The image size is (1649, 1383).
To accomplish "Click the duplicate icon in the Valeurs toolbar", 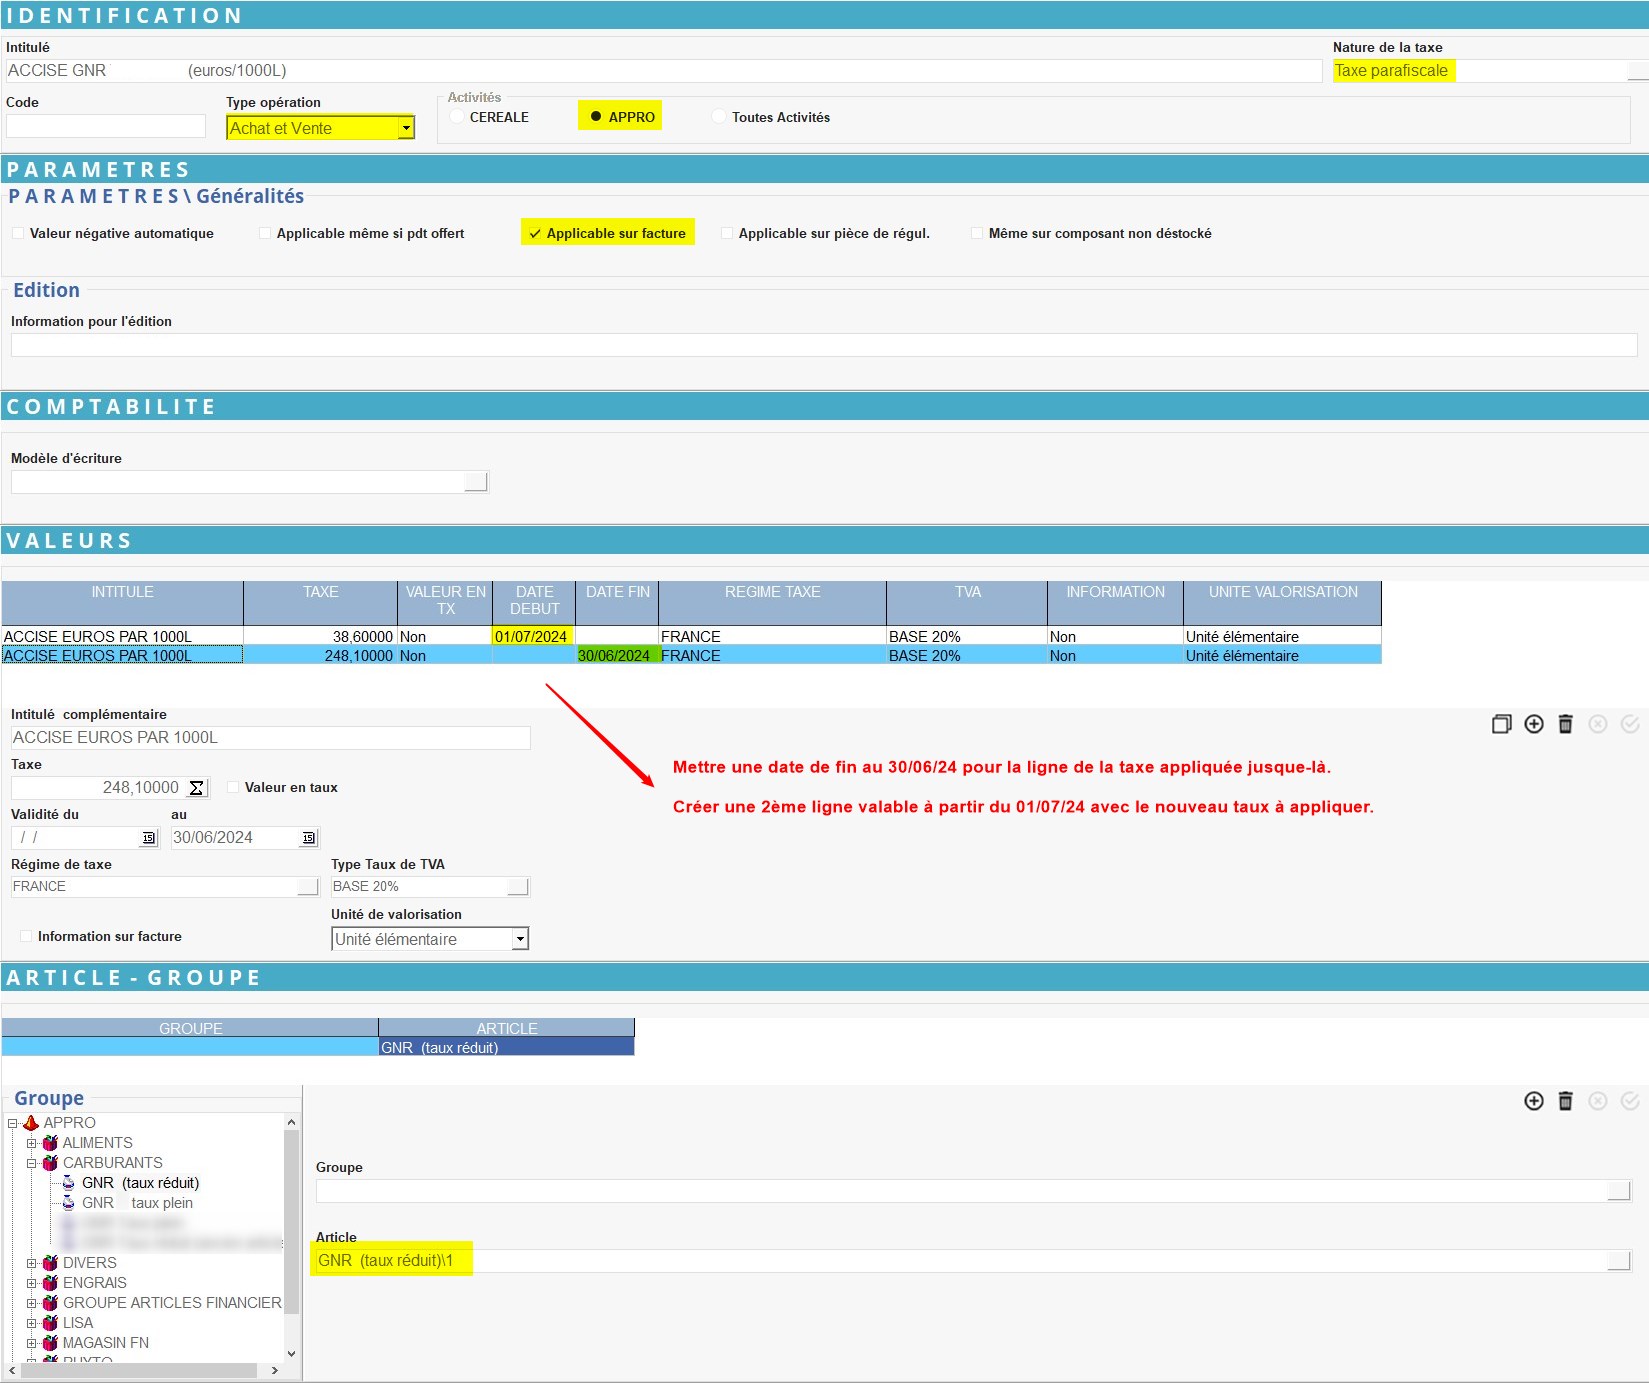I will tap(1501, 724).
